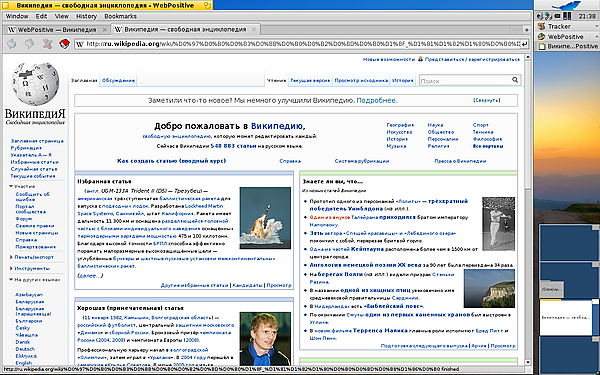600x375 pixels.
Task: Click the browser Back arrow icon
Action: pos(11,44)
